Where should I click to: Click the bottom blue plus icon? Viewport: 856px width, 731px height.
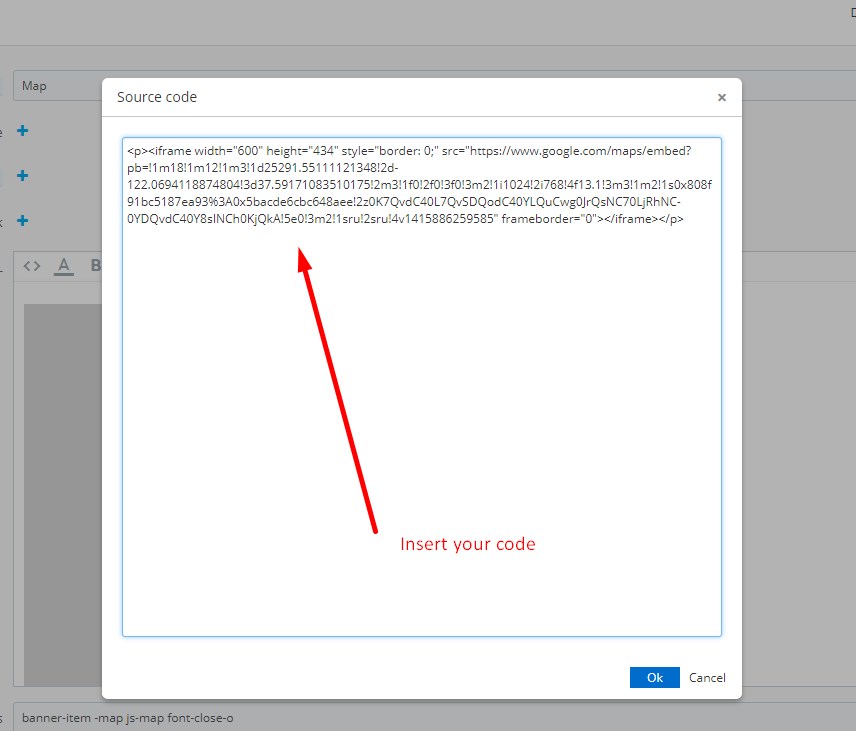(x=22, y=221)
